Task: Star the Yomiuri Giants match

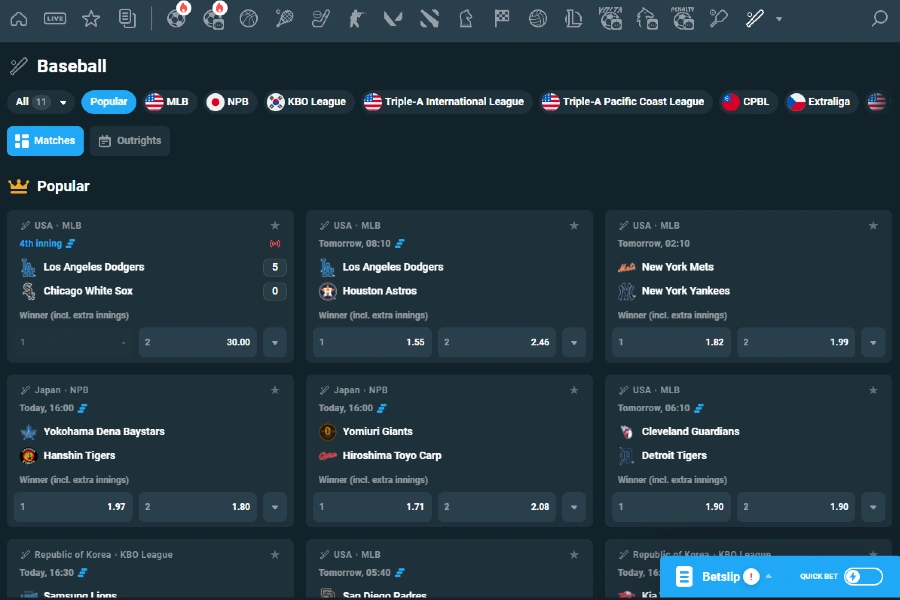Action: tap(574, 390)
